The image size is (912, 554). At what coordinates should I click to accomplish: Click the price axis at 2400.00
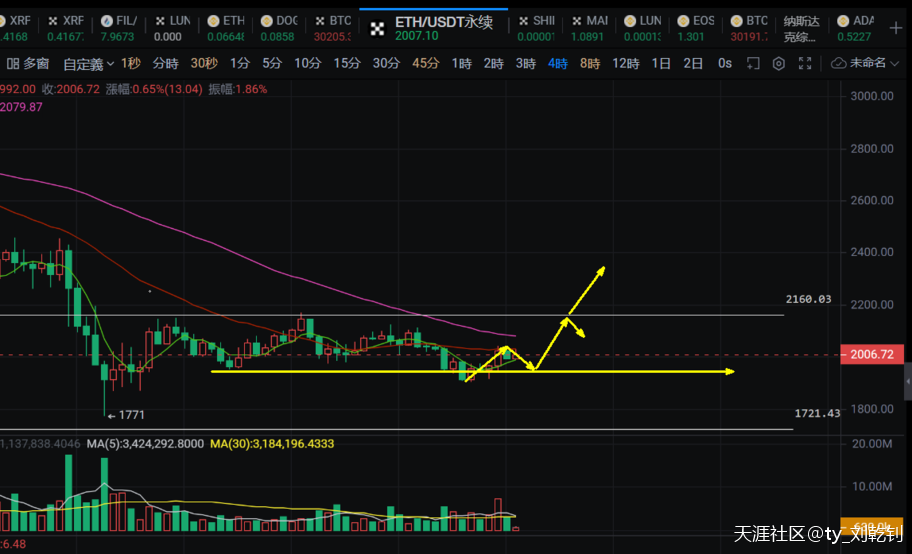pos(872,252)
